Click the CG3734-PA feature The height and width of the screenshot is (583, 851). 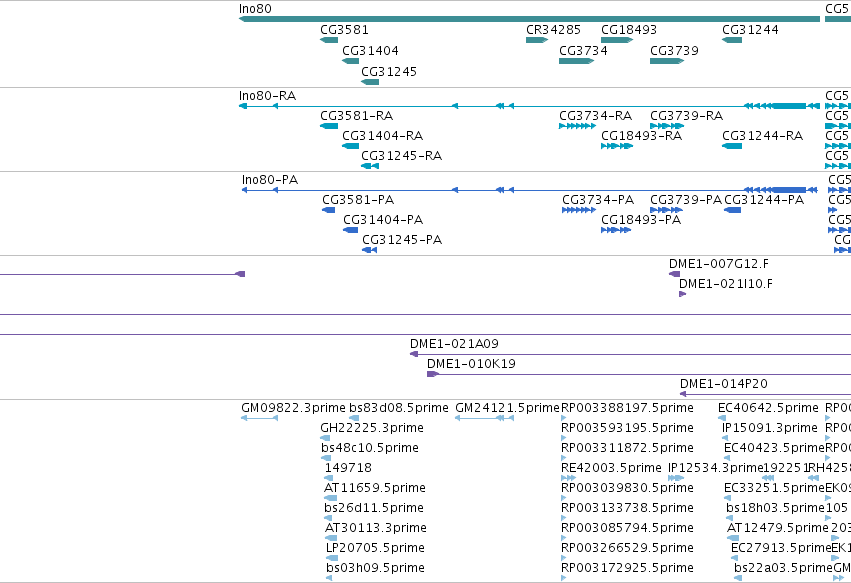[579, 210]
